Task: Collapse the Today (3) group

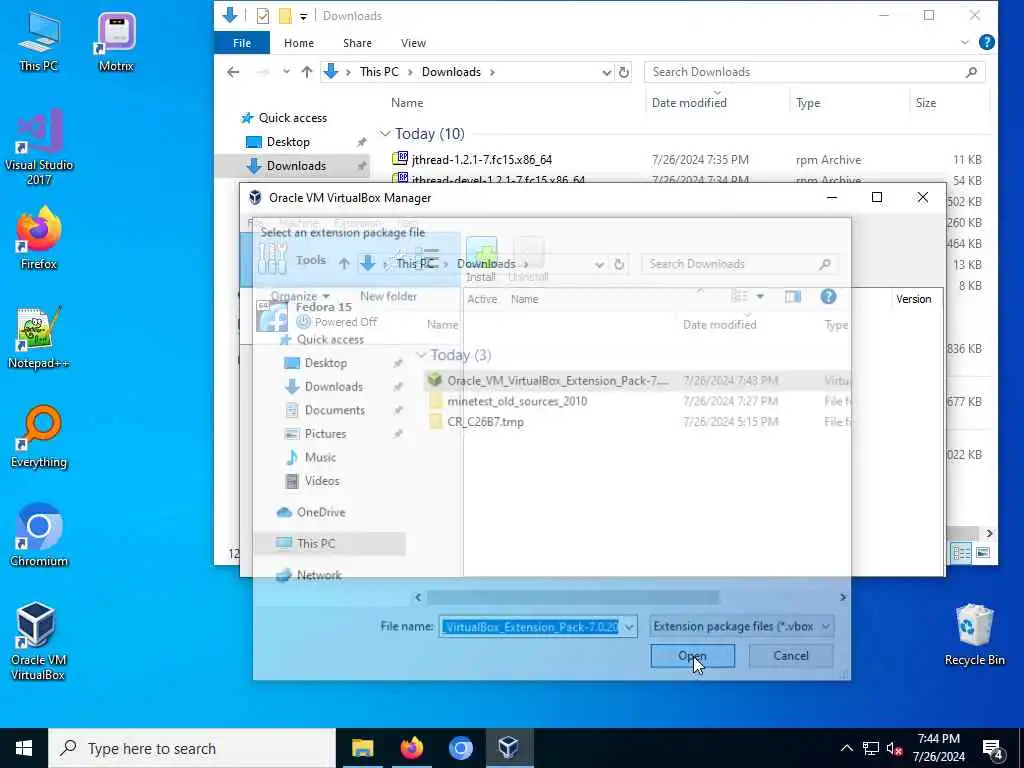Action: point(421,355)
